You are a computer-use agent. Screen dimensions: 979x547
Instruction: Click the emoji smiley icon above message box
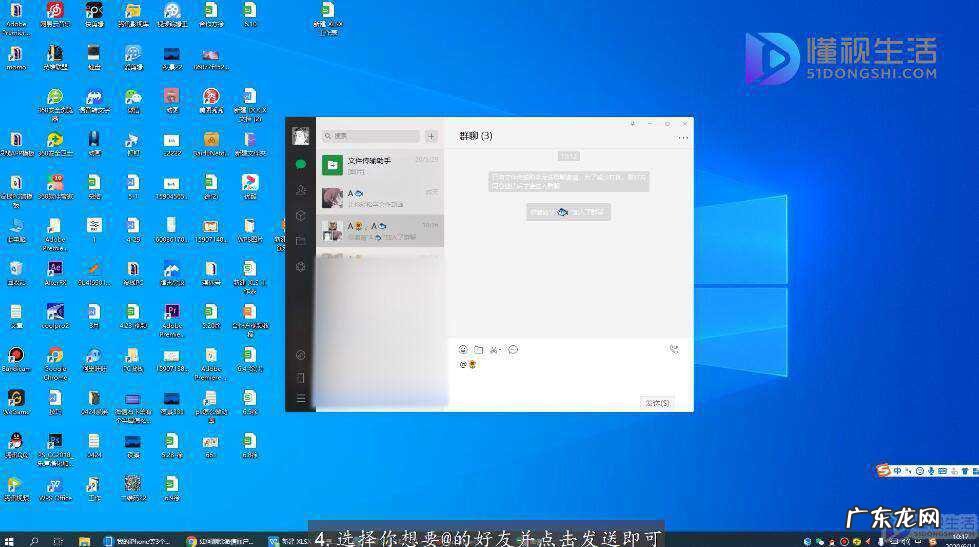463,350
